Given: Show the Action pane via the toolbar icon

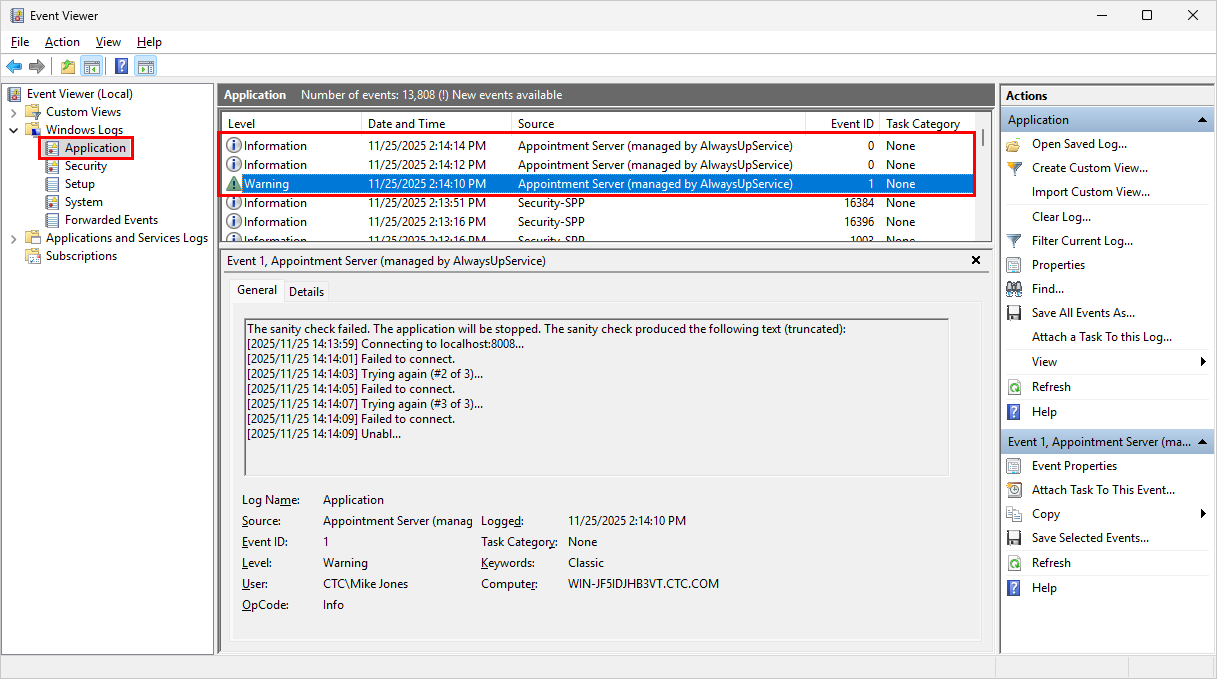Looking at the screenshot, I should (145, 66).
